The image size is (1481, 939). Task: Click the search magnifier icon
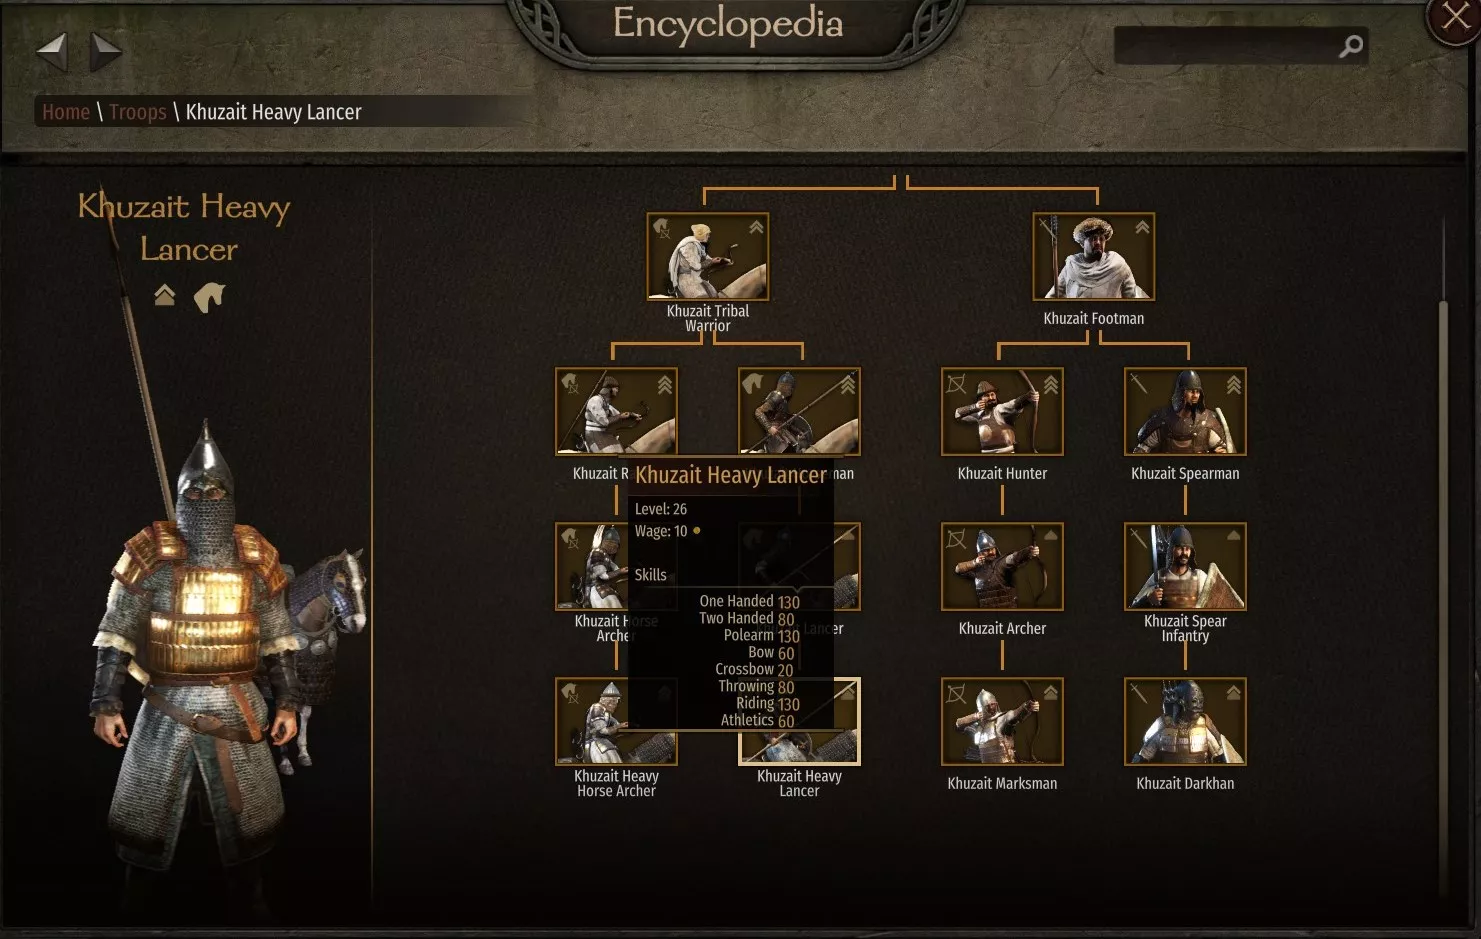pyautogui.click(x=1351, y=46)
